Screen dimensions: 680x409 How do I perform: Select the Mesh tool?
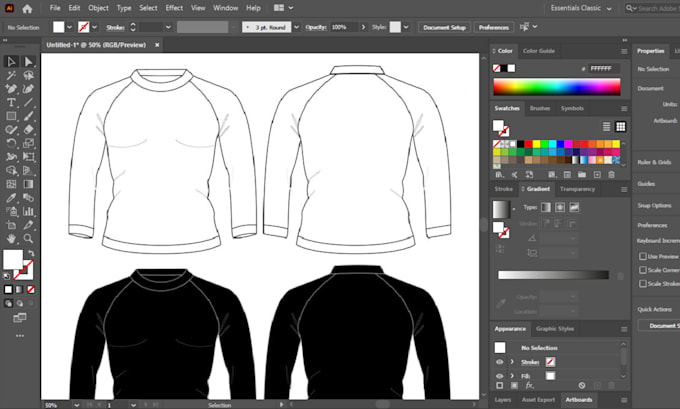(11, 184)
